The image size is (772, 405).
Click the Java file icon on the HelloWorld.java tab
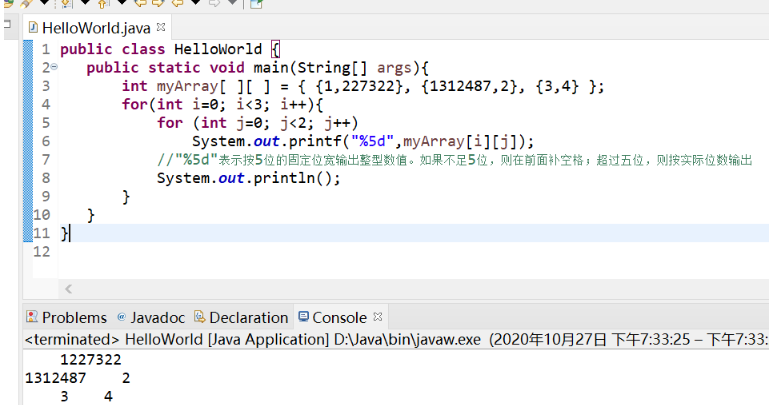coord(32,27)
